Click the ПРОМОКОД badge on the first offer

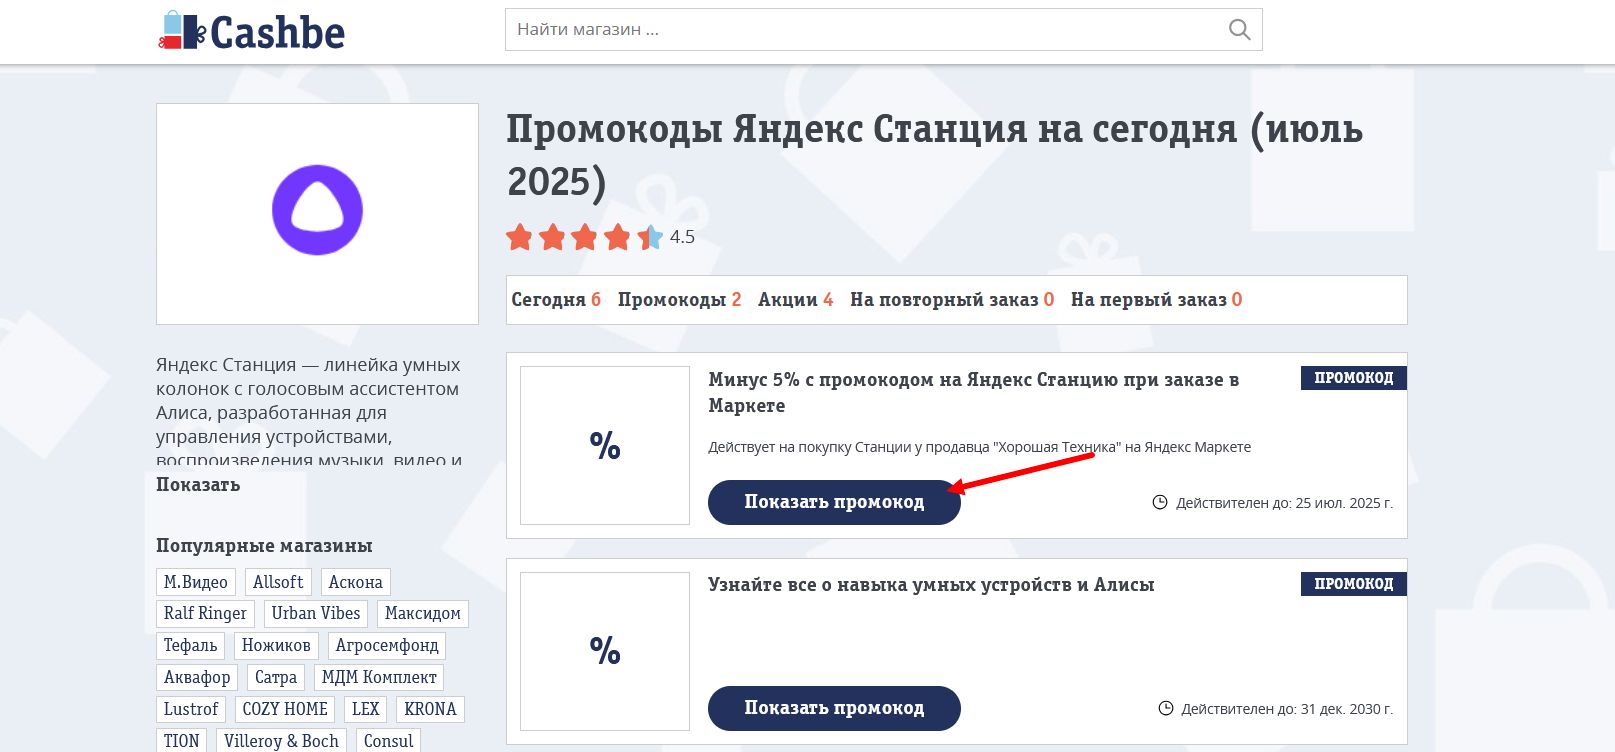click(x=1354, y=378)
